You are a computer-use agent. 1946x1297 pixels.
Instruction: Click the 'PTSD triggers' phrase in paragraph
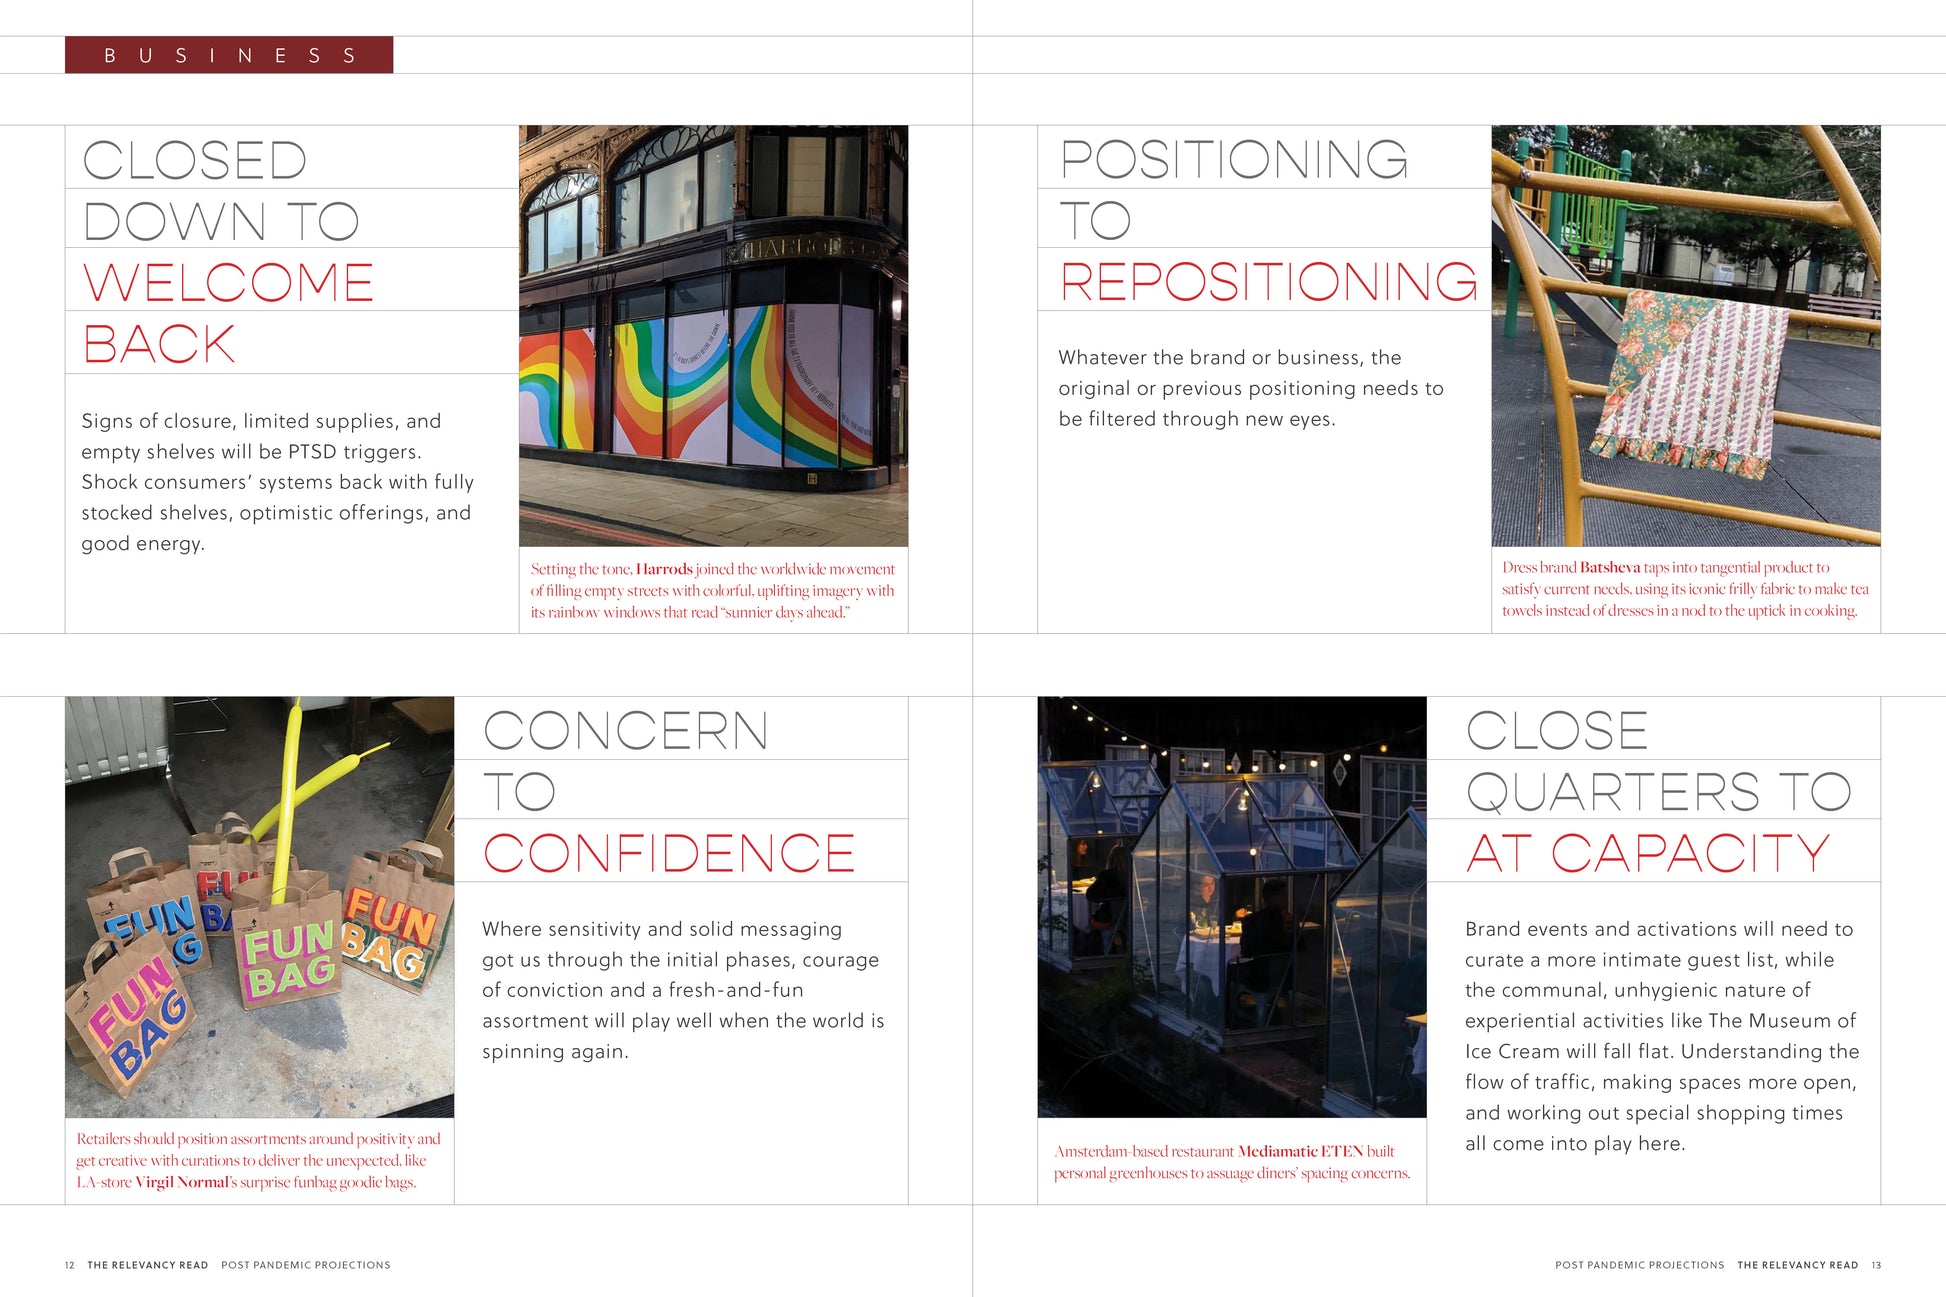pyautogui.click(x=356, y=452)
